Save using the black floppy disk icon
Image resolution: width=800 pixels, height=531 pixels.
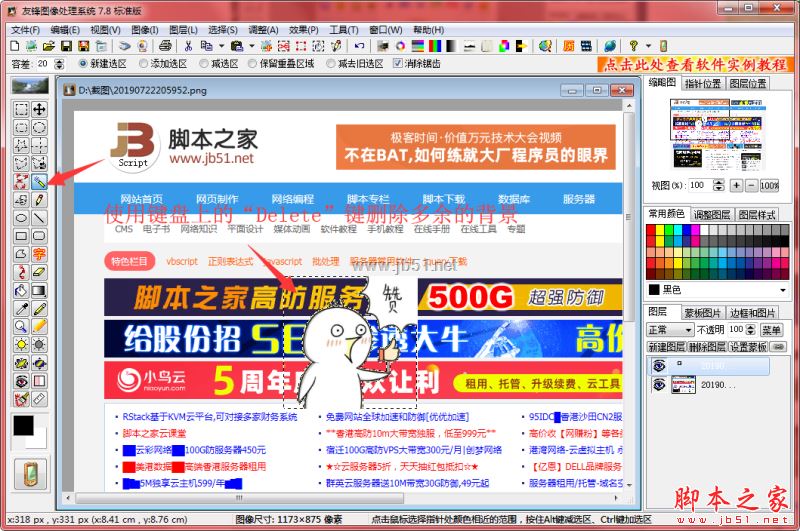pos(66,46)
